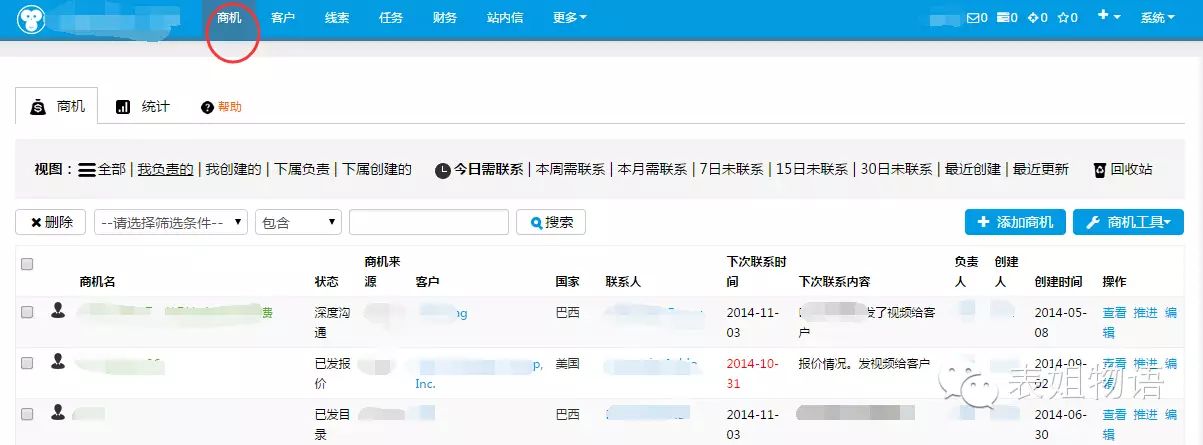Filter by 下属负责 view
The width and height of the screenshot is (1203, 445).
302,169
